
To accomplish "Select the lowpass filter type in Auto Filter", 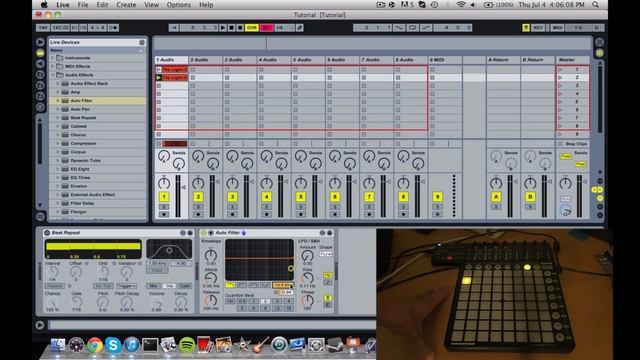I will [230, 285].
